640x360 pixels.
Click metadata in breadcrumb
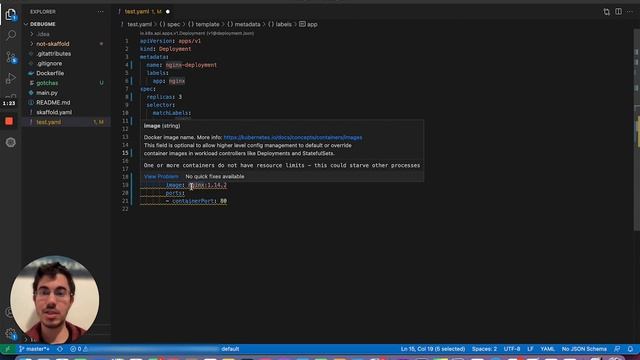[243, 24]
